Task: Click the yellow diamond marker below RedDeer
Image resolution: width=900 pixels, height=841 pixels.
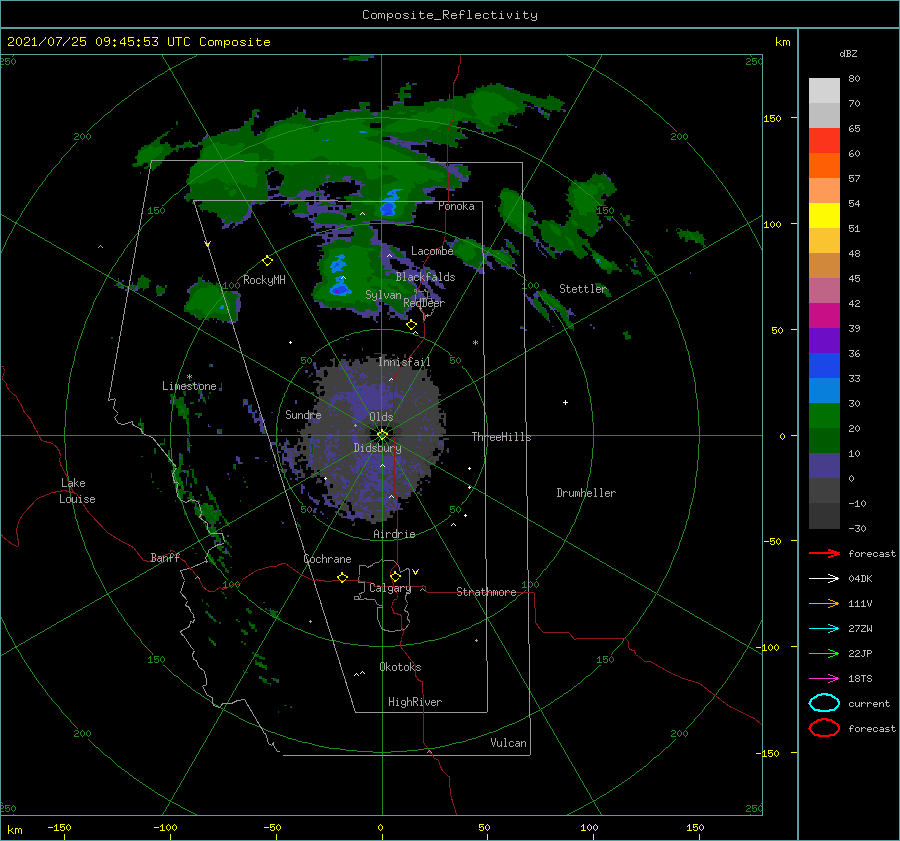Action: pyautogui.click(x=412, y=325)
